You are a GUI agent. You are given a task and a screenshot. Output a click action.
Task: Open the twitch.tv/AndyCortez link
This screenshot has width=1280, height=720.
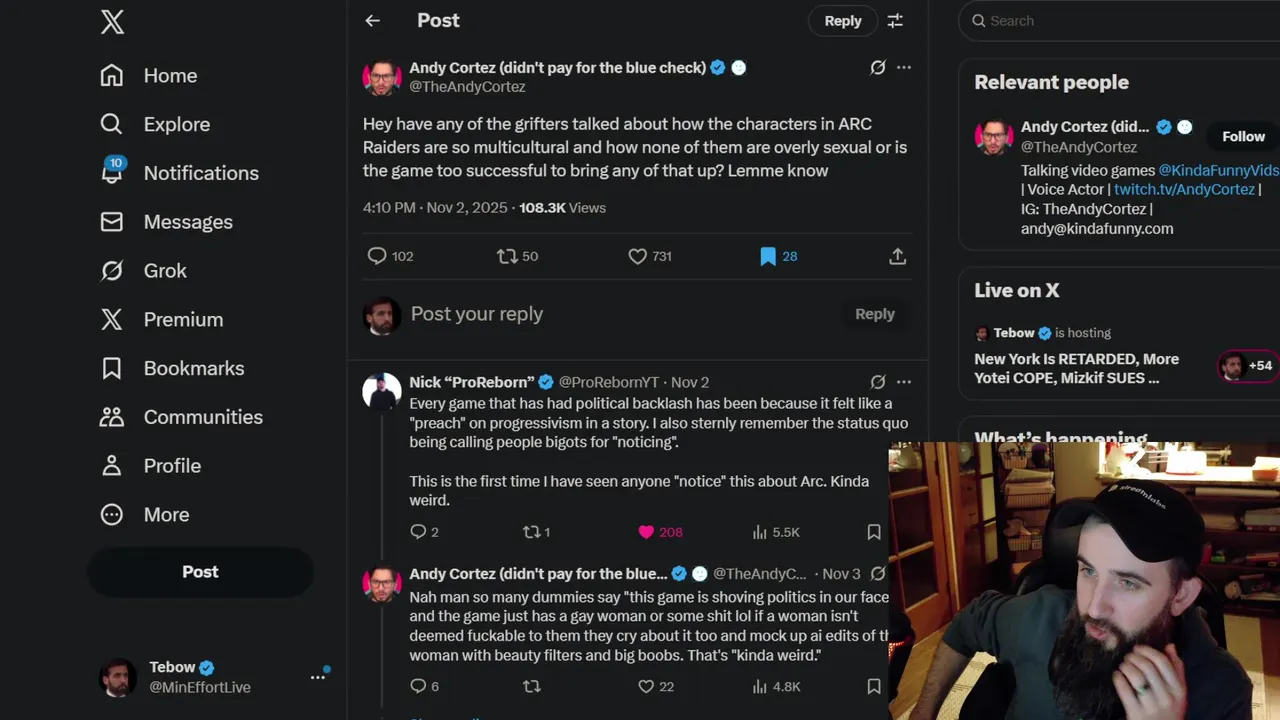[x=1184, y=190]
